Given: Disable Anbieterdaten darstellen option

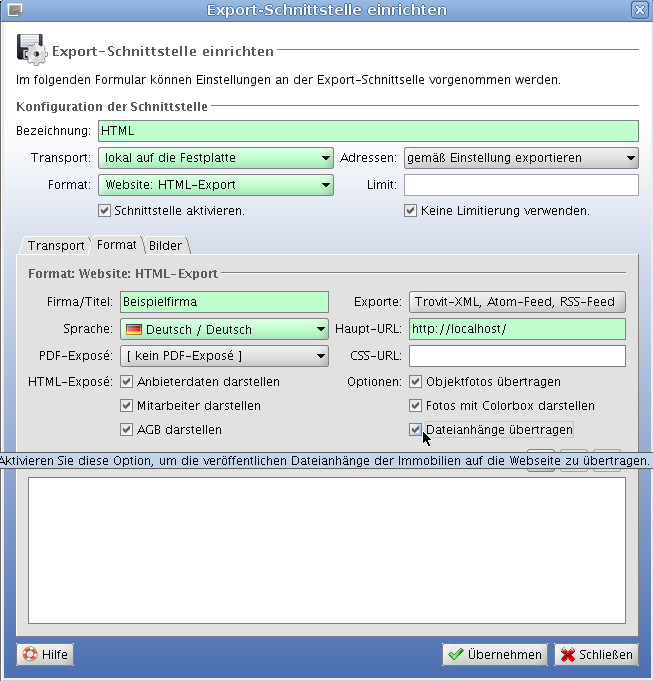Looking at the screenshot, I should tap(127, 382).
